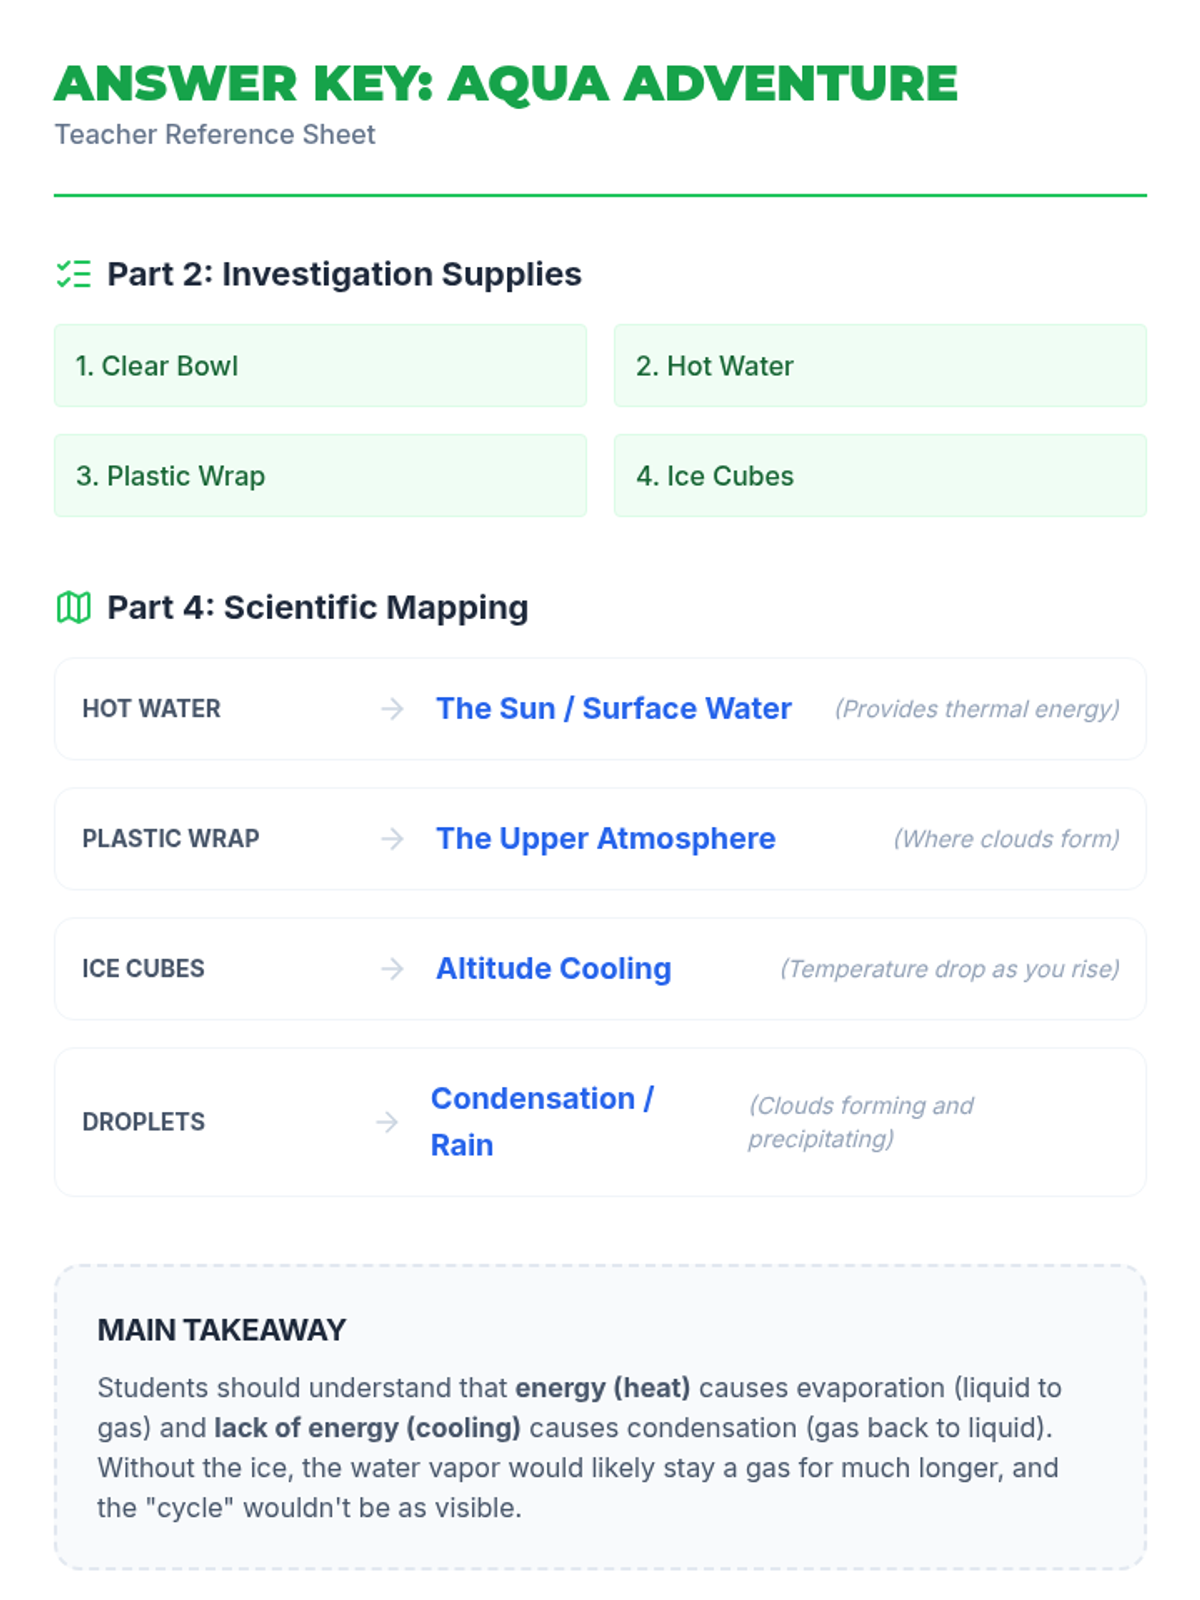Screen dimensions: 1200x1600
Task: Click the Altitude Cooling answer text
Action: pos(553,969)
